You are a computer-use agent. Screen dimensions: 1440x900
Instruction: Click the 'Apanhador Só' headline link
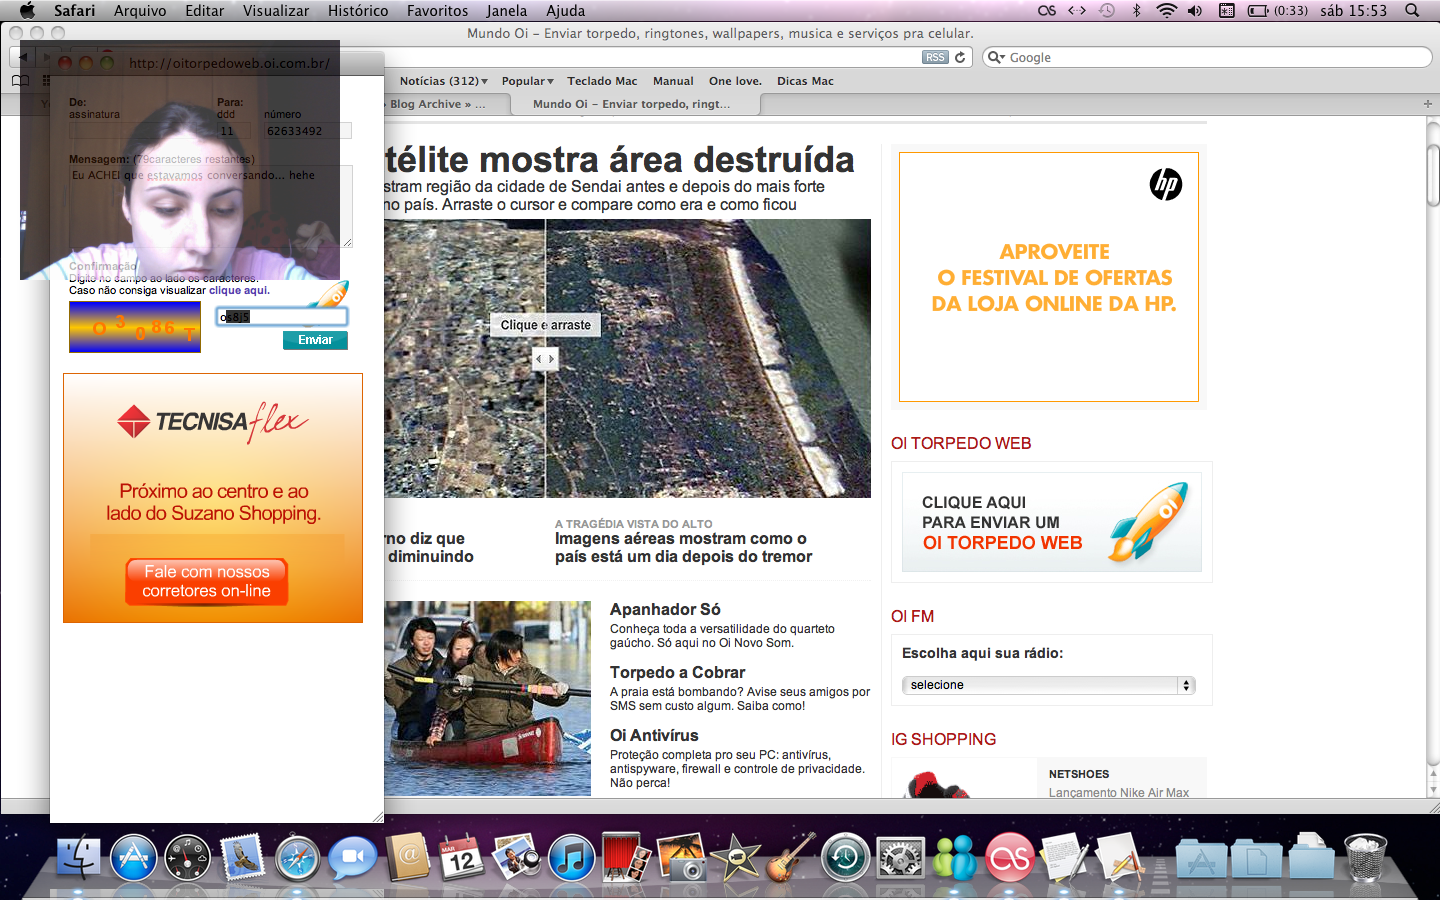[x=665, y=609]
